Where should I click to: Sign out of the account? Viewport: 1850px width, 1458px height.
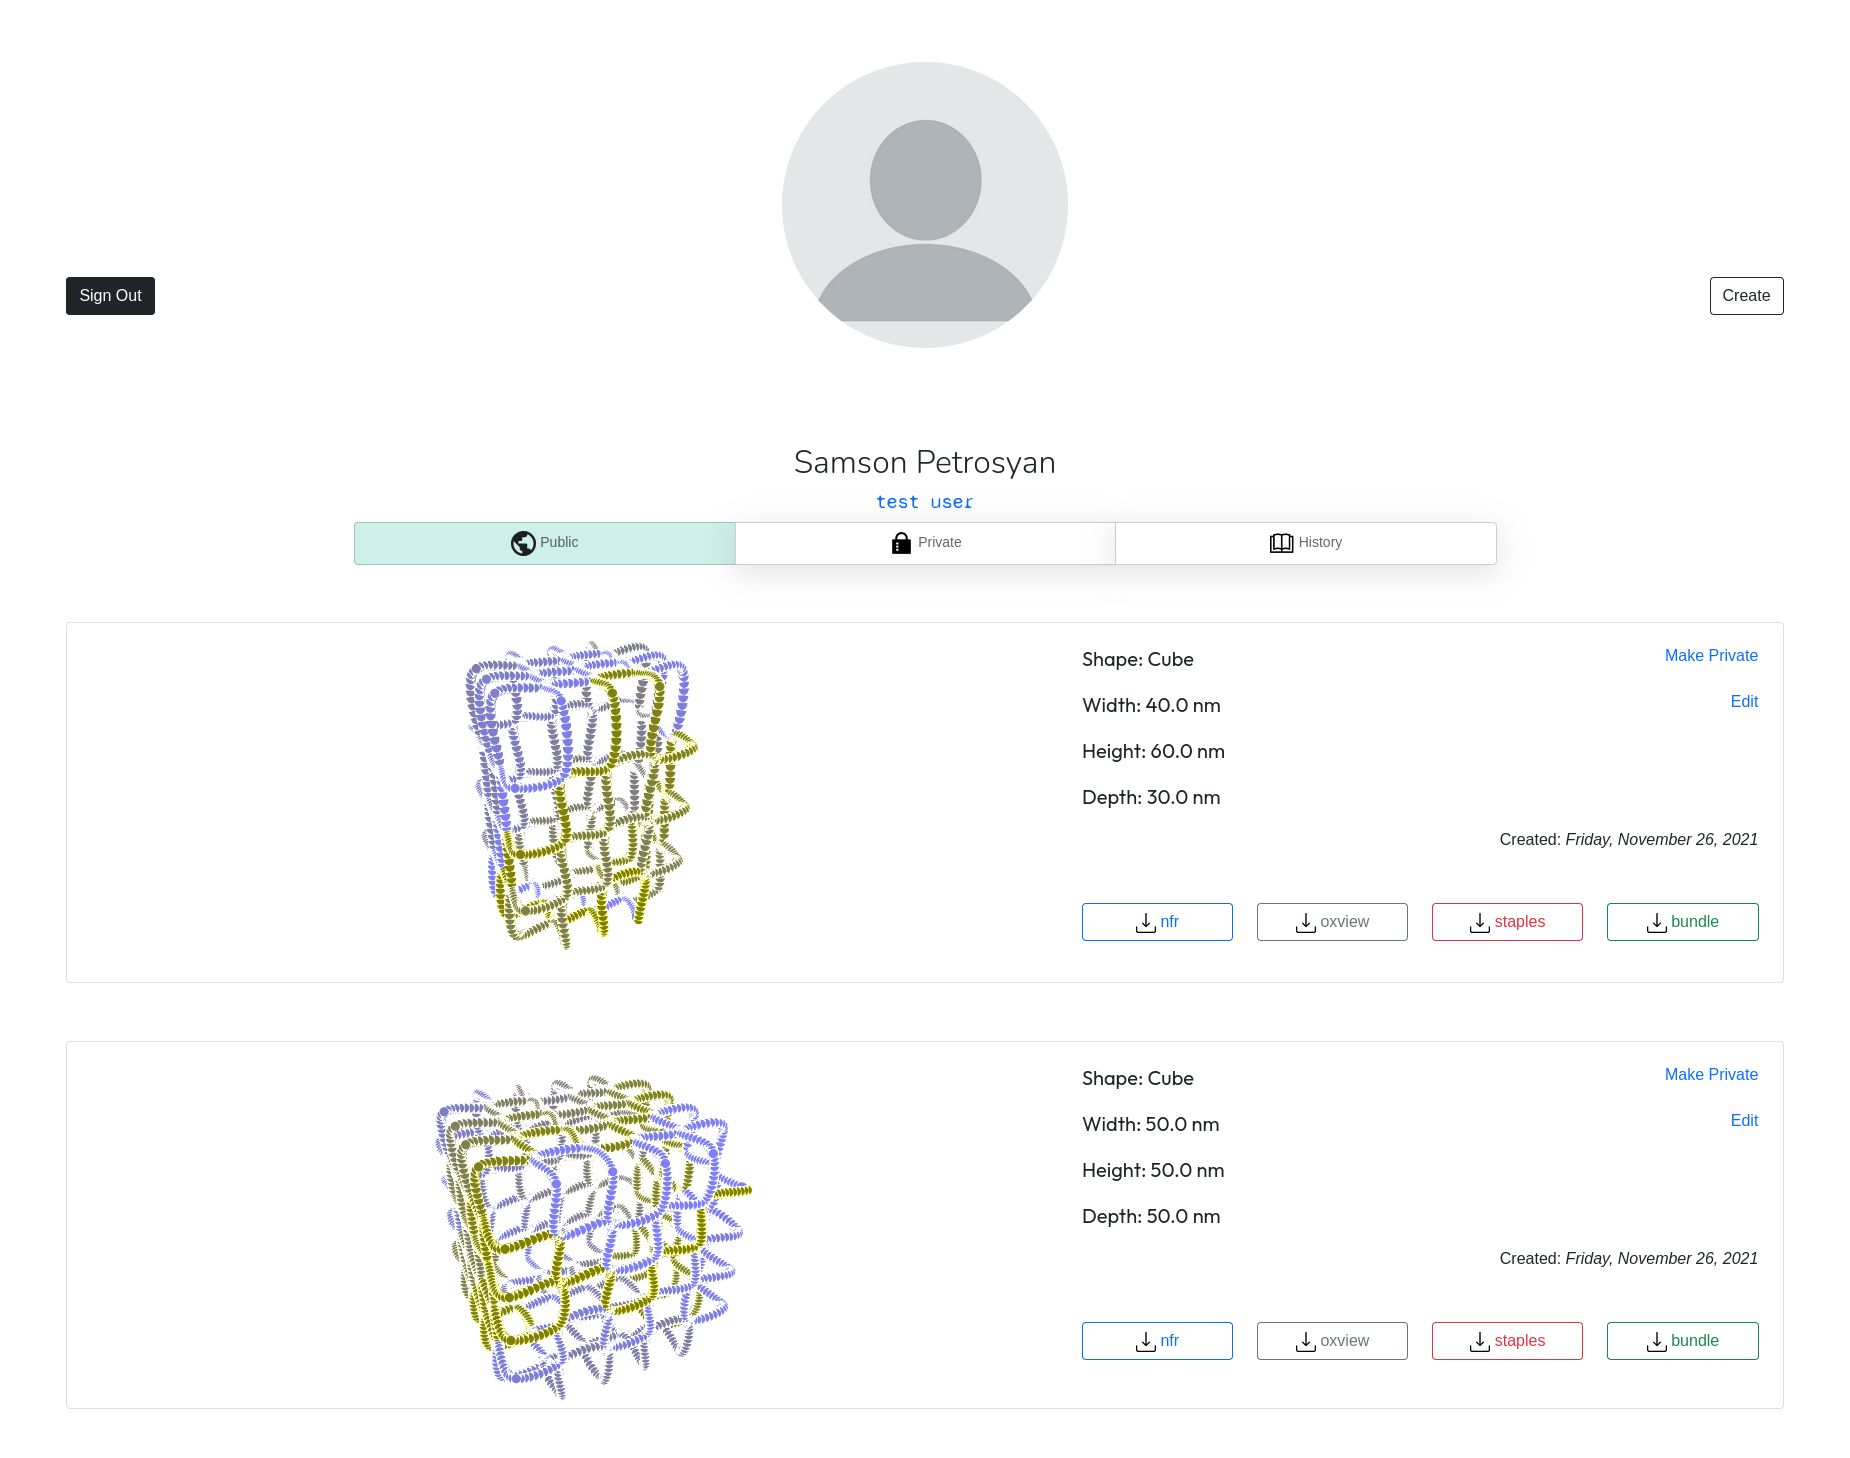click(x=110, y=296)
